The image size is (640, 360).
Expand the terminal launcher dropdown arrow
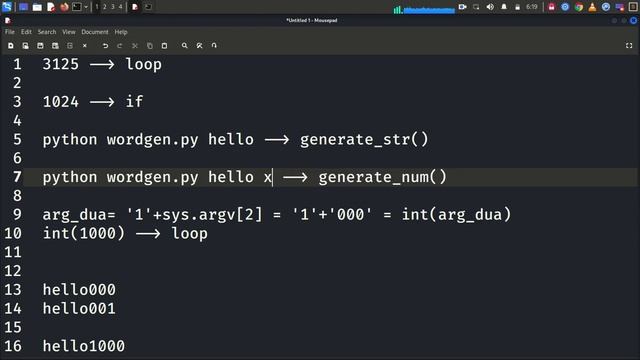86,7
